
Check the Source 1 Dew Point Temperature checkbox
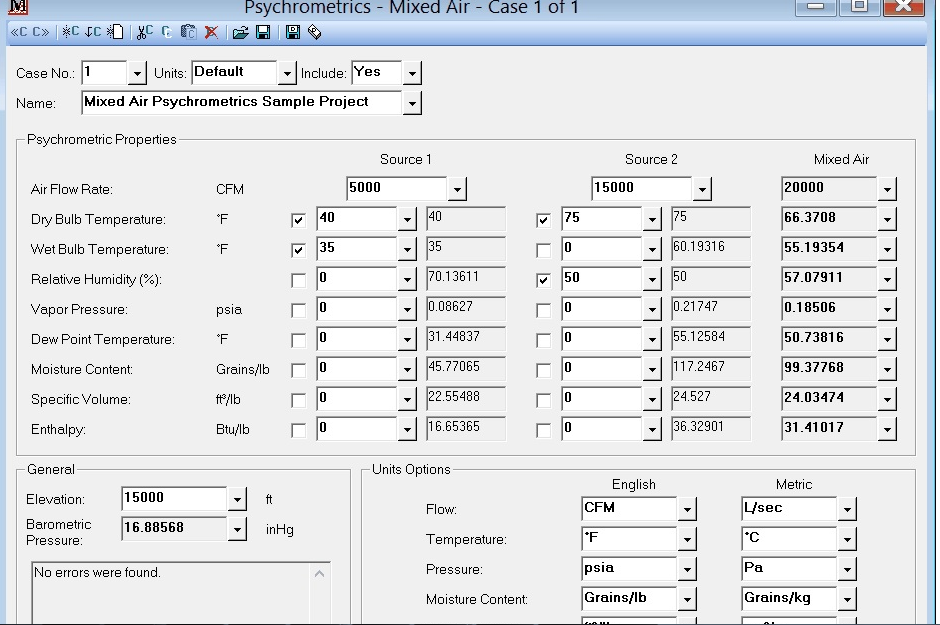(298, 340)
